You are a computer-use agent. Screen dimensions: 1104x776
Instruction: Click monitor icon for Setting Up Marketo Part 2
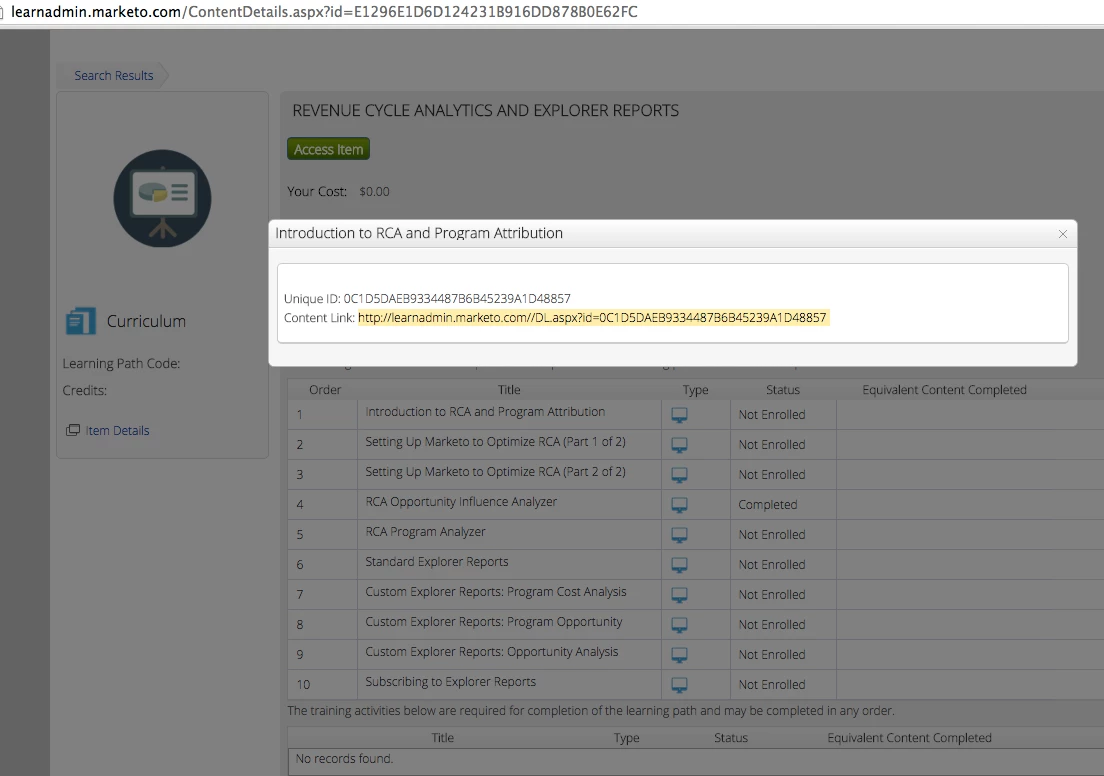coord(679,475)
